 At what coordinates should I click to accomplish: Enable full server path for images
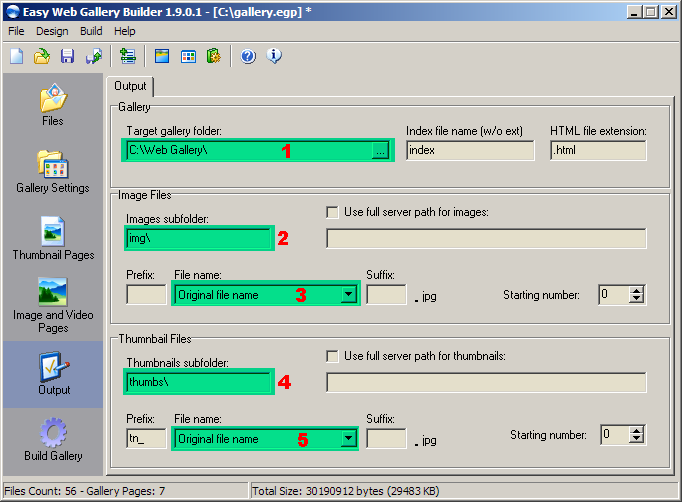[332, 212]
